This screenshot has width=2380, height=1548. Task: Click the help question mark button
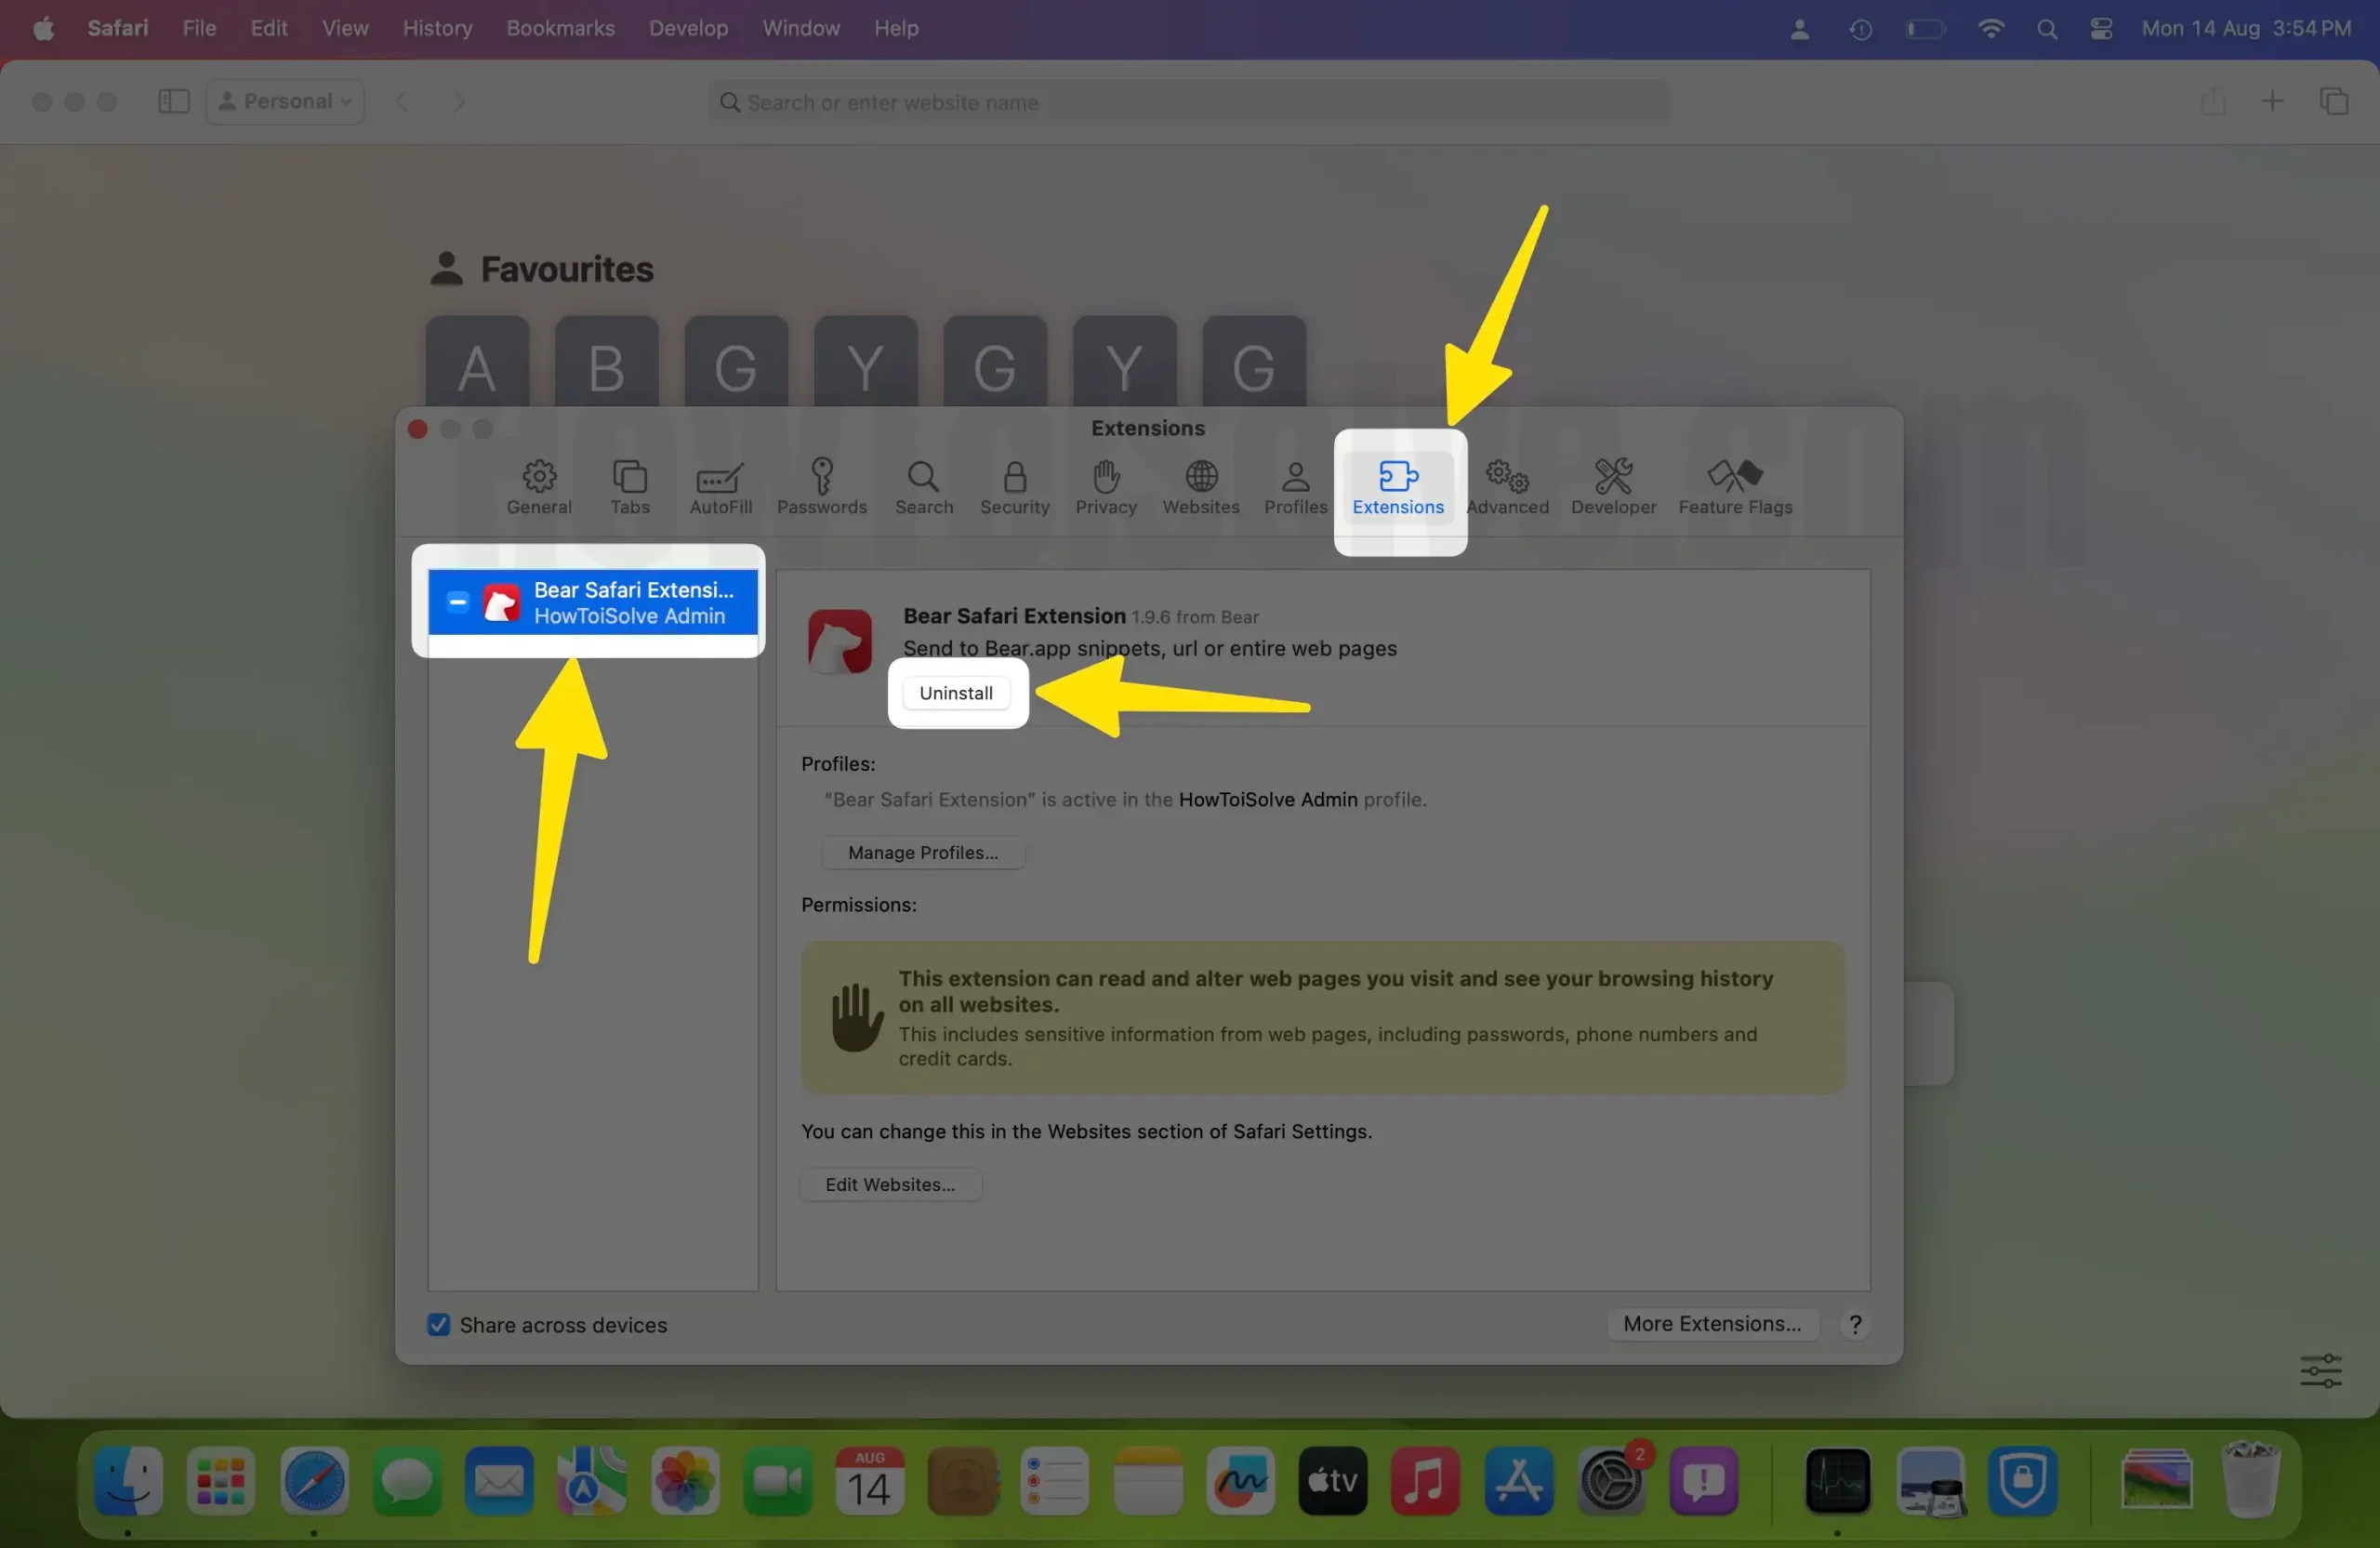1855,1324
